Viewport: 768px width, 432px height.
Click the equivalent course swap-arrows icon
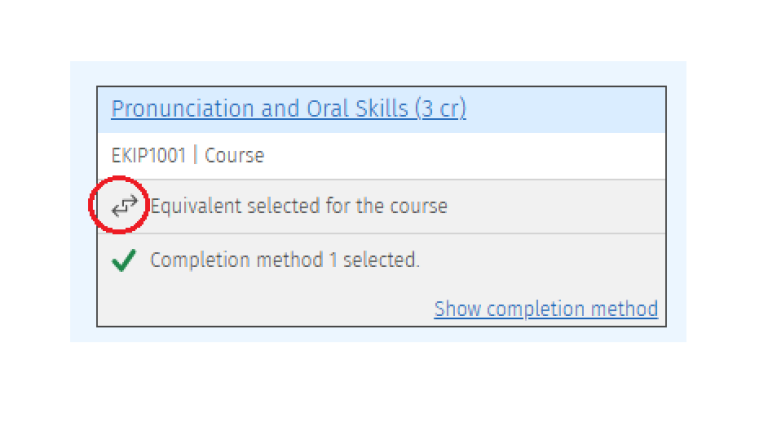click(x=124, y=206)
